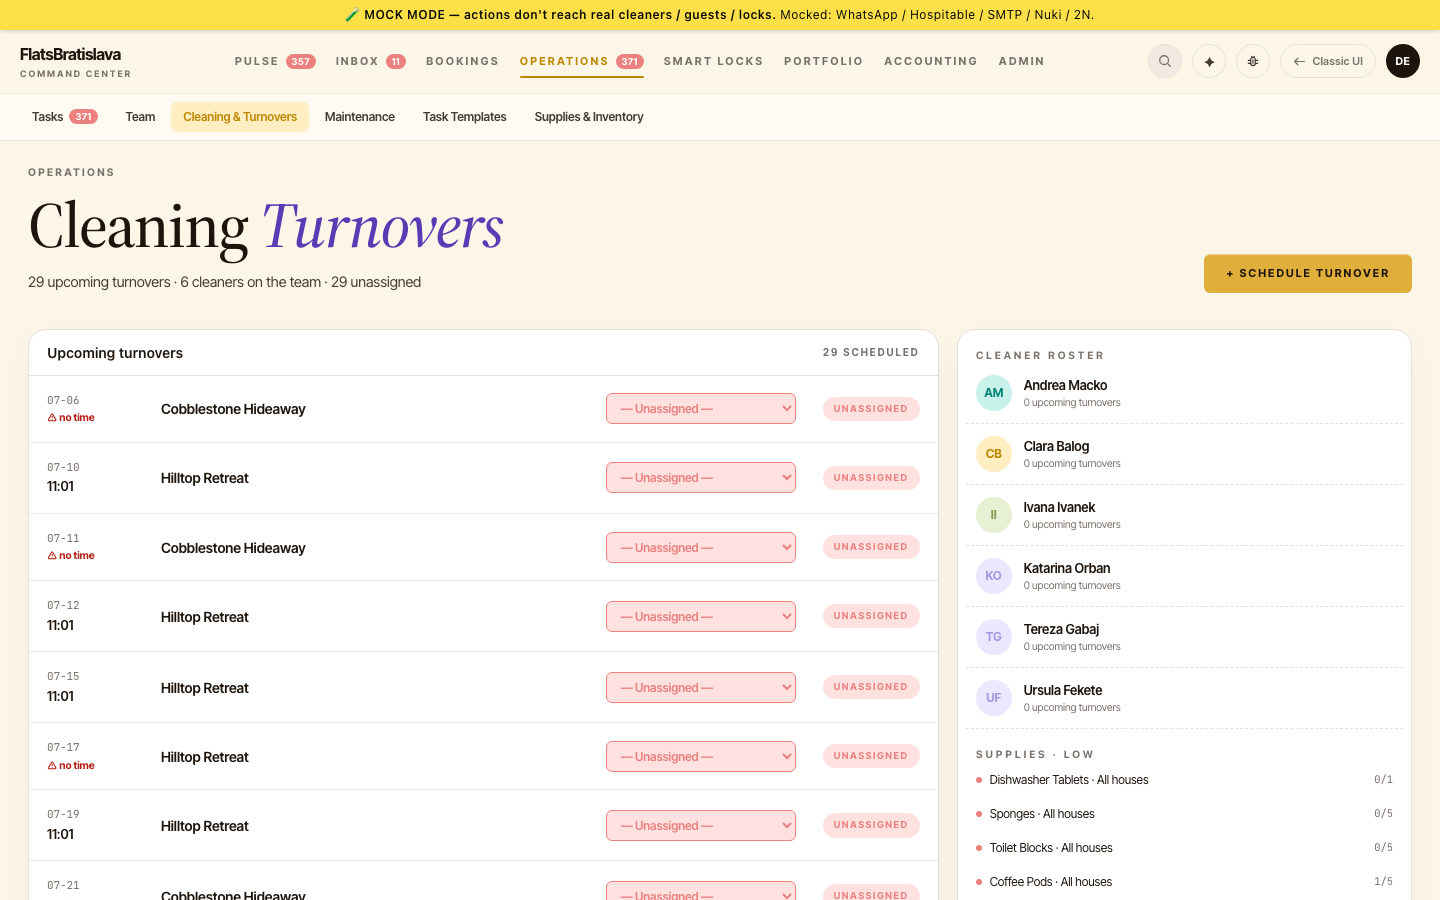The image size is (1440, 900).
Task: Click Sponges · All houses supply row
Action: [1184, 814]
